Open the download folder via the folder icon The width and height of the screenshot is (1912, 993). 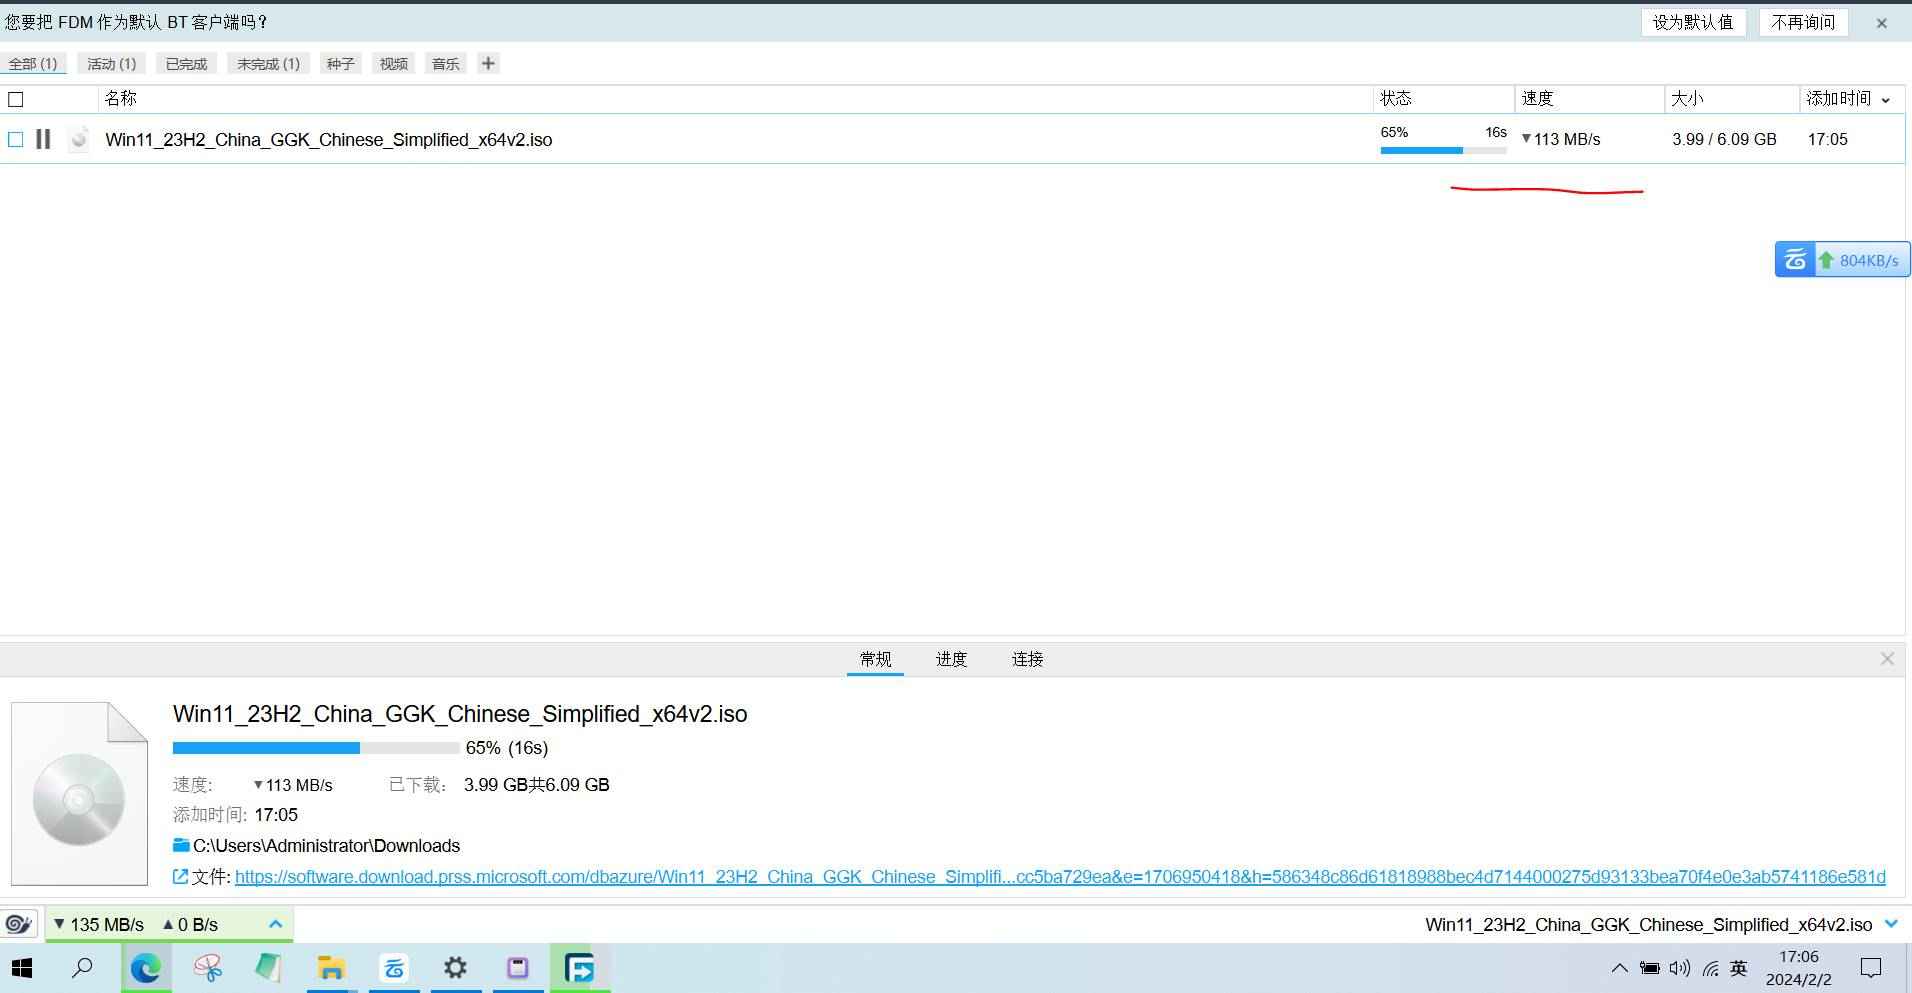pyautogui.click(x=181, y=845)
